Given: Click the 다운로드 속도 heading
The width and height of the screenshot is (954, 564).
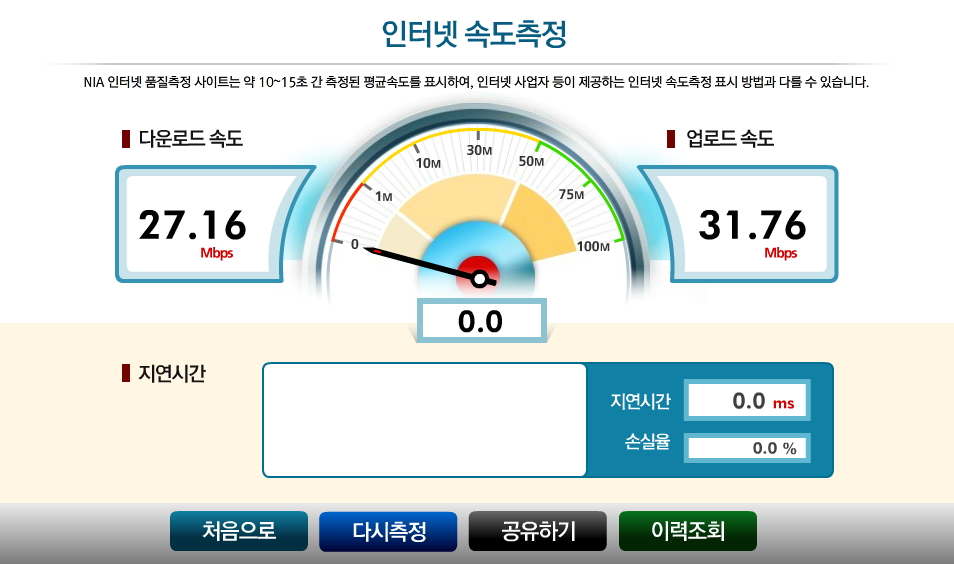Looking at the screenshot, I should point(190,139).
